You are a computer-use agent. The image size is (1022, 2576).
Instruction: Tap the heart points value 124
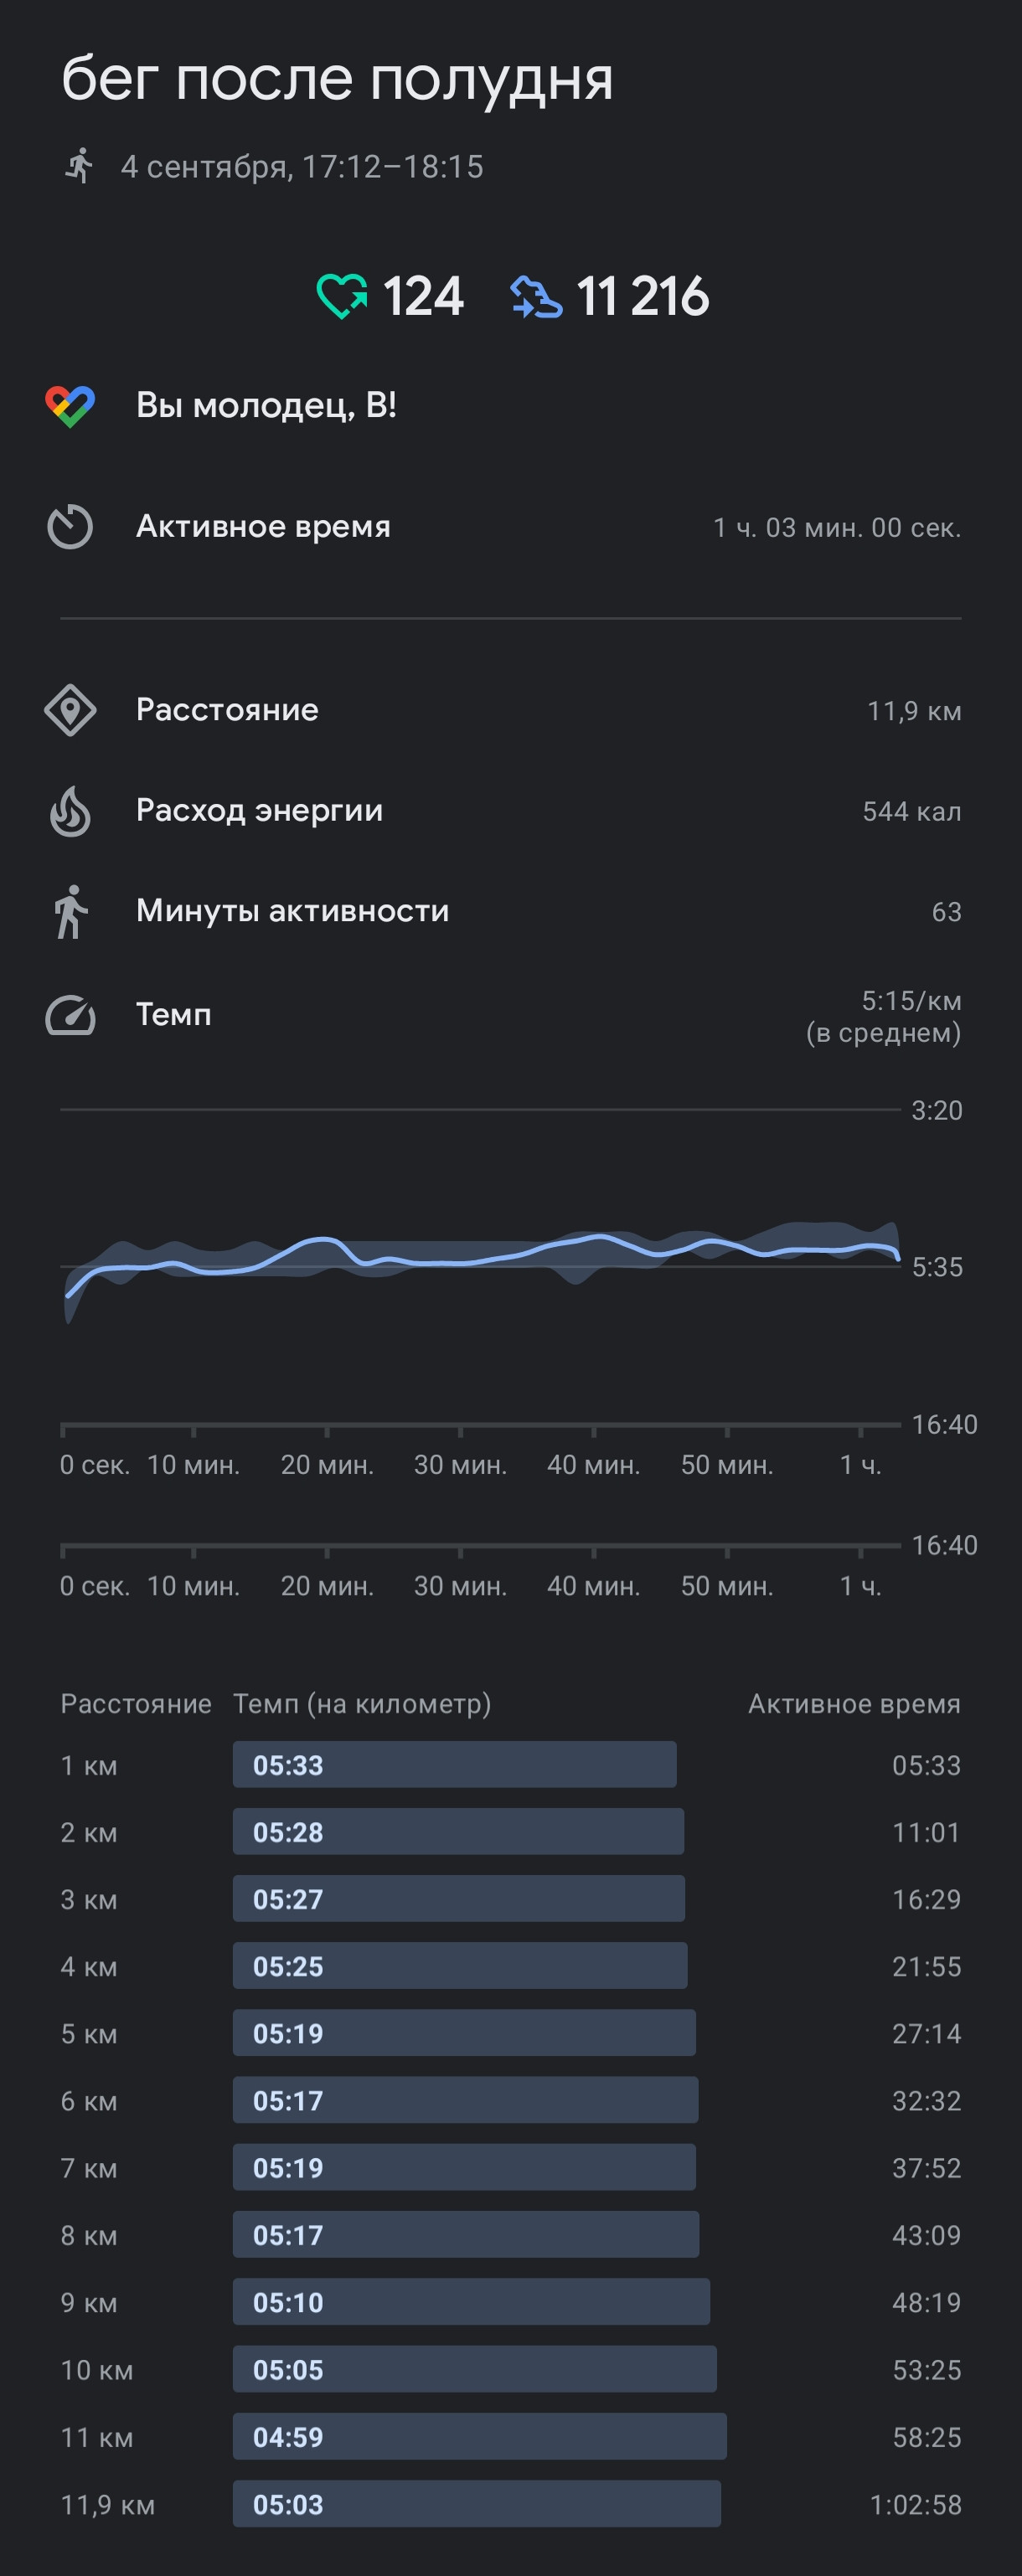click(x=423, y=297)
